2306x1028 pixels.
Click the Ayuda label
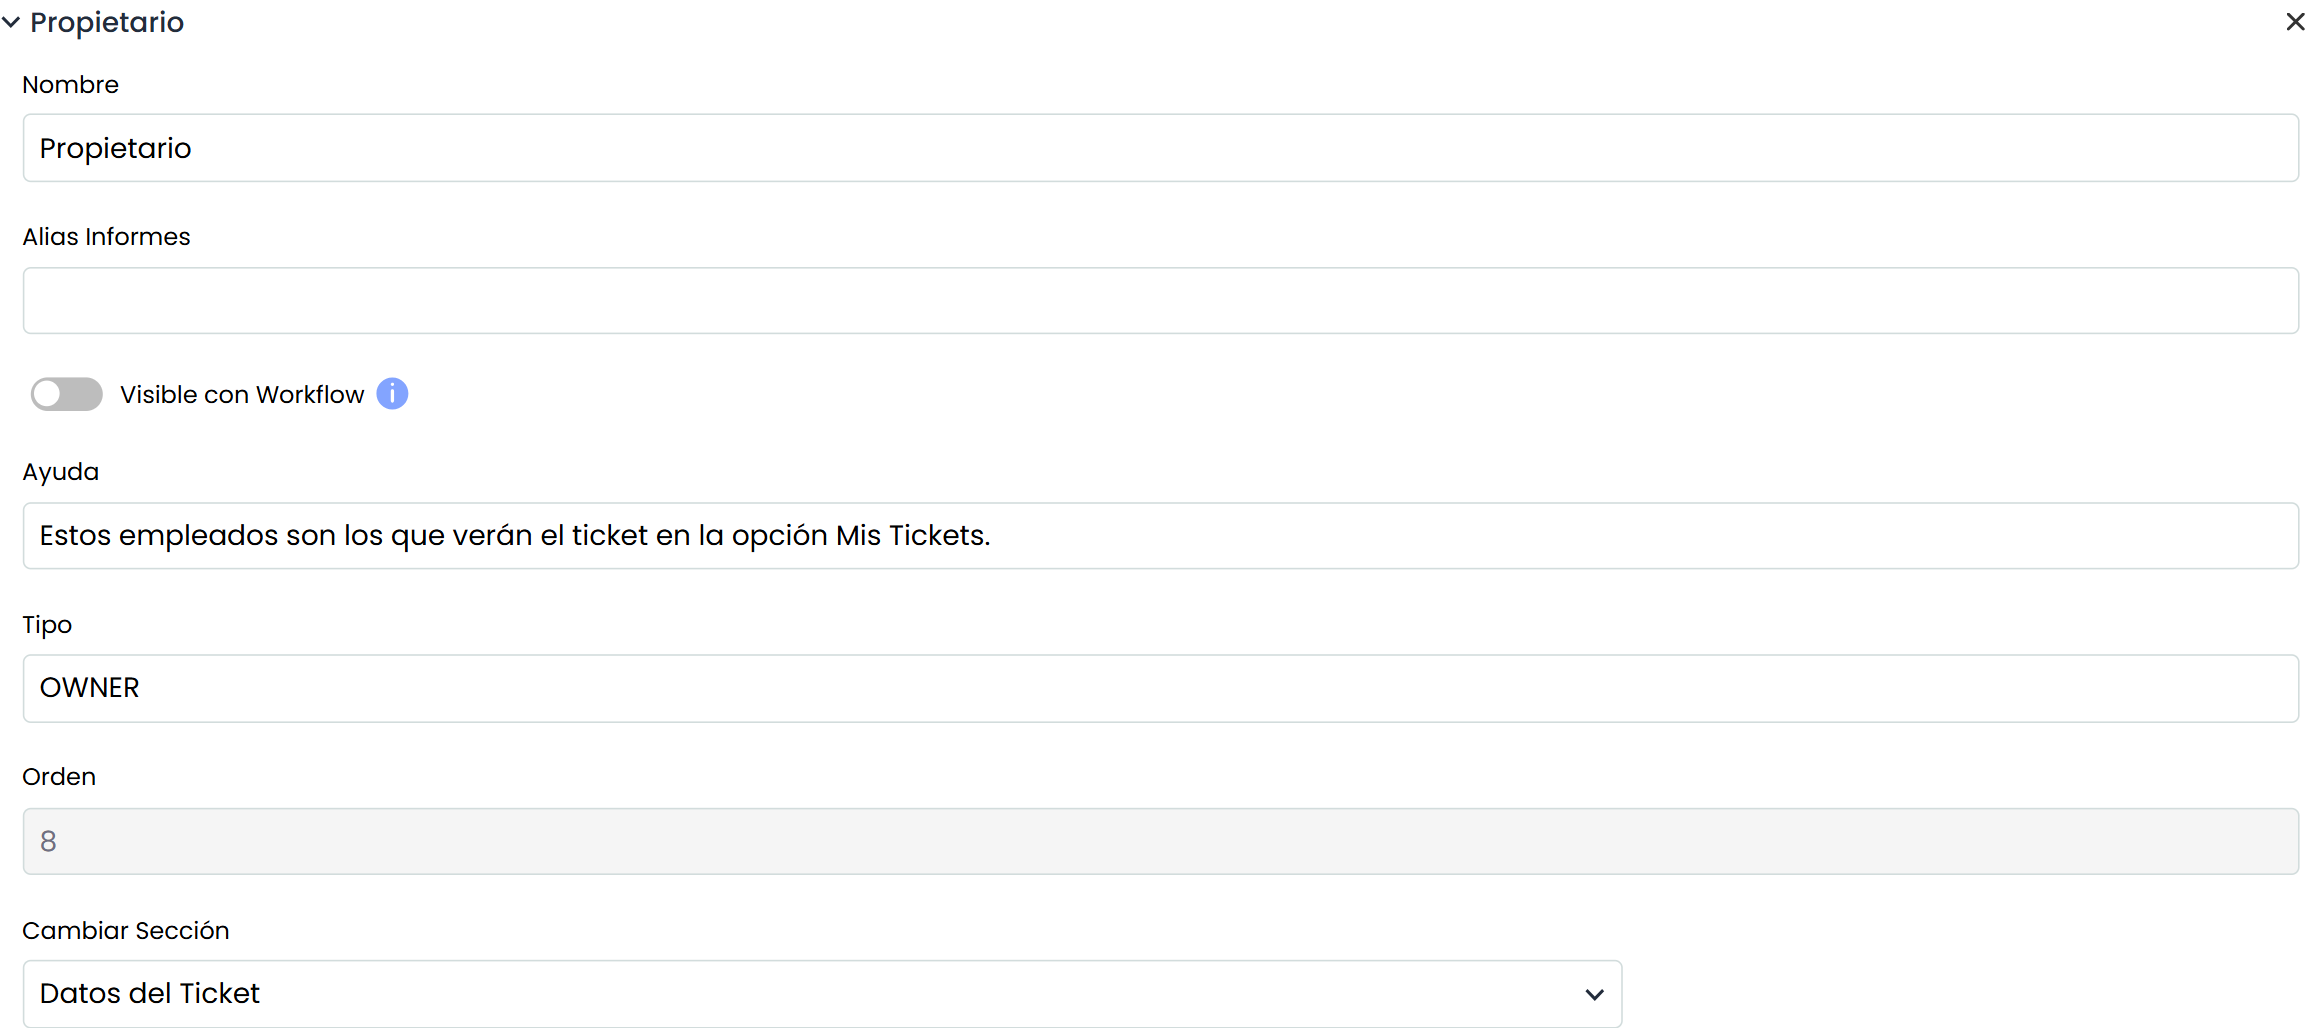(x=60, y=472)
